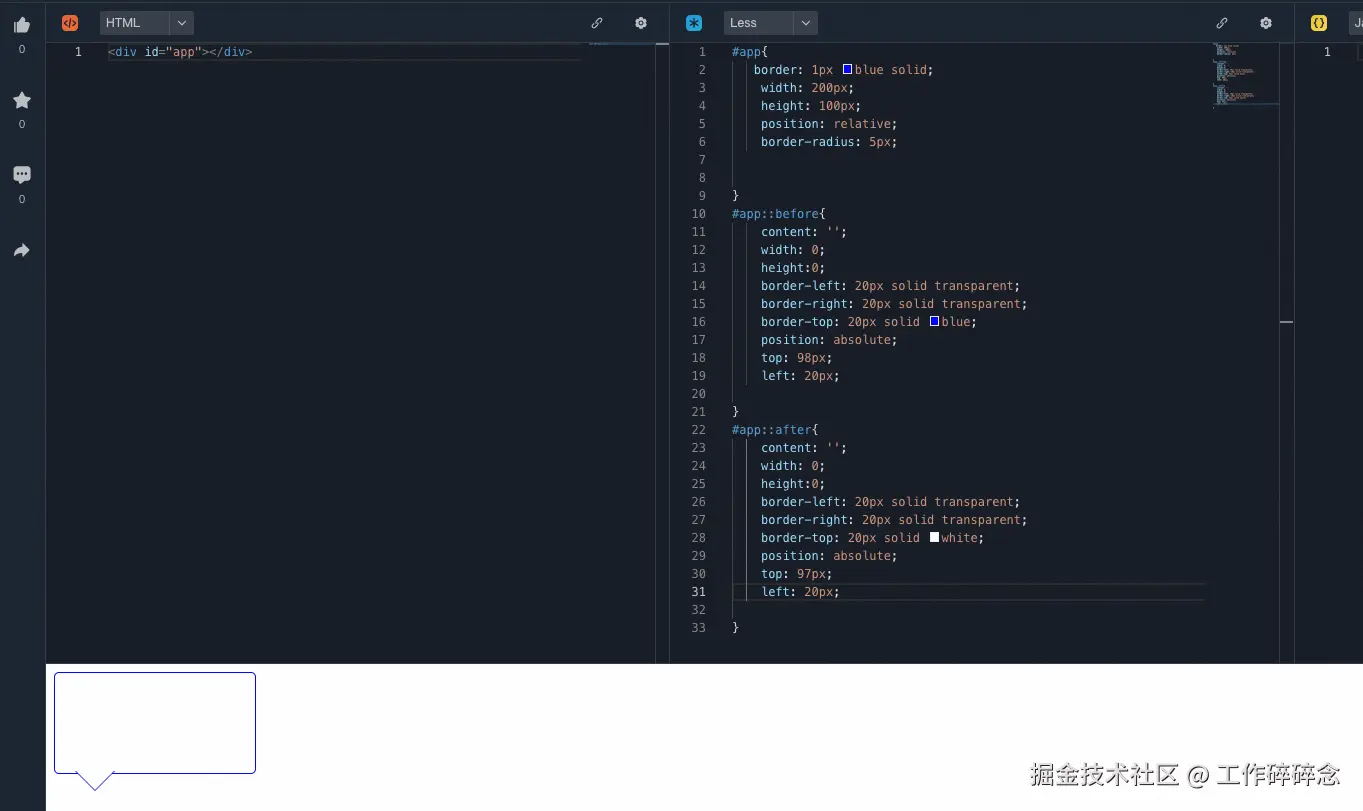The width and height of the screenshot is (1363, 811).
Task: Click the HTML panel link icon
Action: [597, 23]
